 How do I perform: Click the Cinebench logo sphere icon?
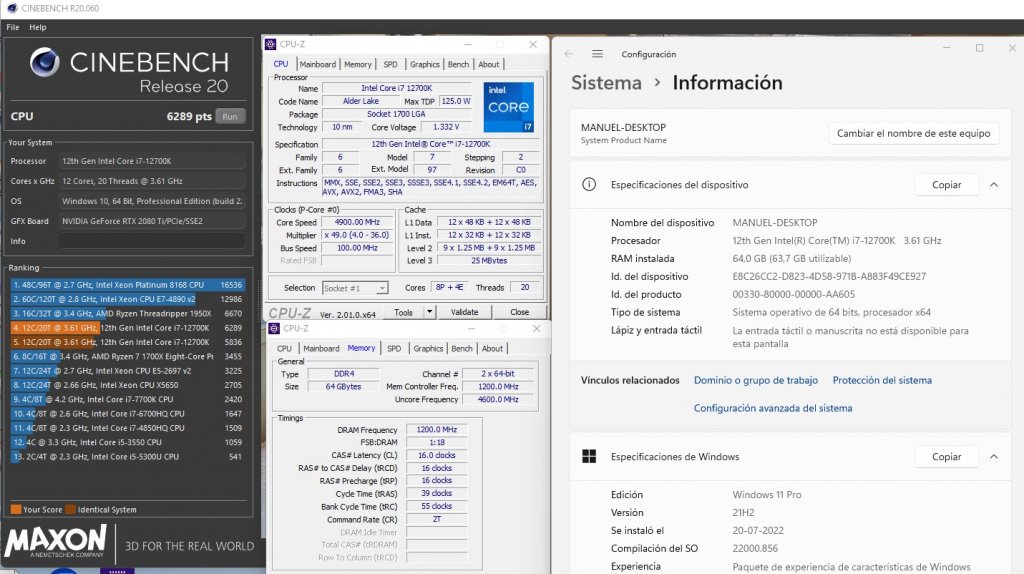[x=45, y=63]
